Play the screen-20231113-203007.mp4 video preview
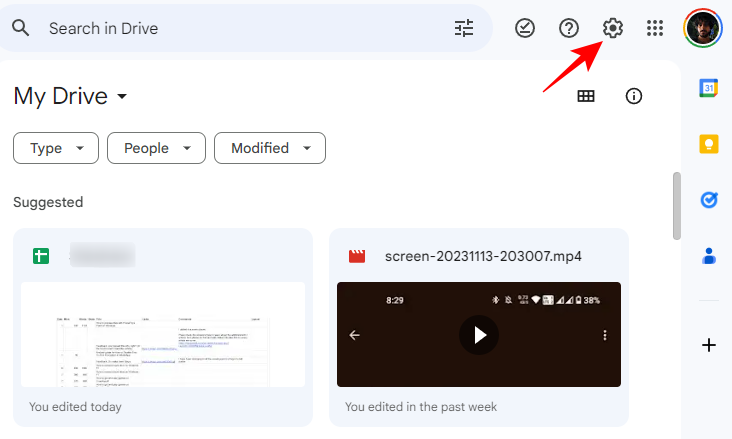 pyautogui.click(x=479, y=335)
